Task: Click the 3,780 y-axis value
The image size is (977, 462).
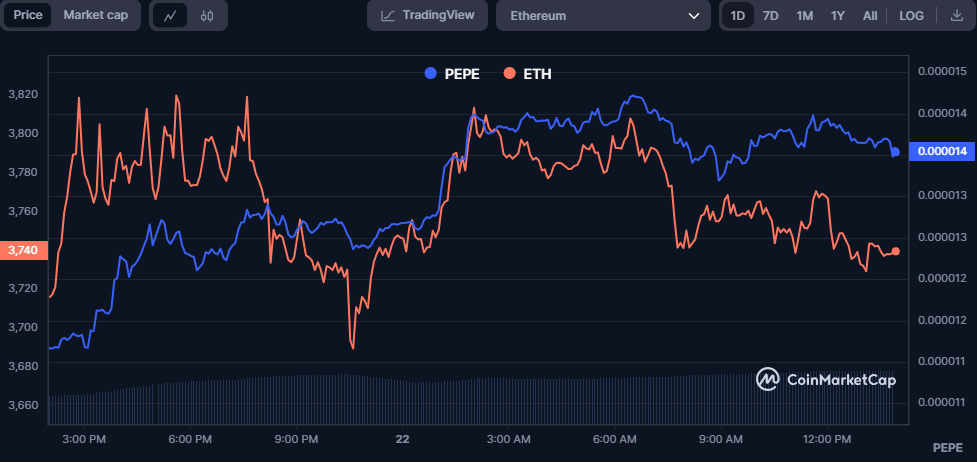Action: pos(23,171)
